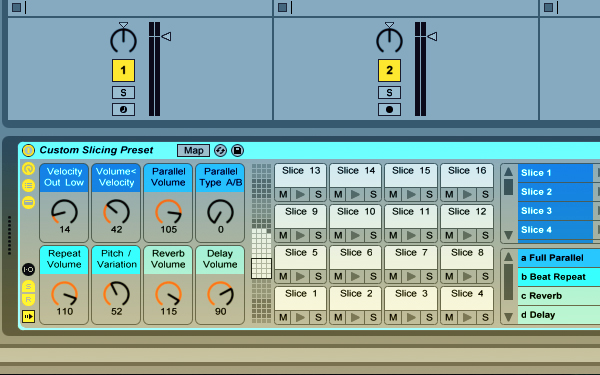Click the Reverb Volume macro knob

pos(168,294)
